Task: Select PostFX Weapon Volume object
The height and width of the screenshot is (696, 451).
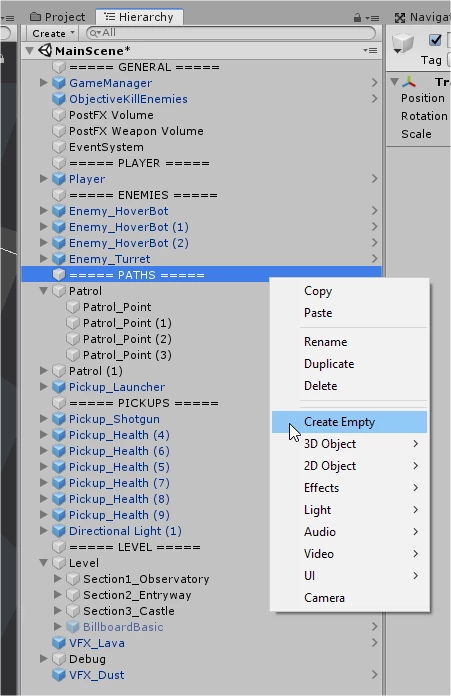Action: tap(136, 131)
